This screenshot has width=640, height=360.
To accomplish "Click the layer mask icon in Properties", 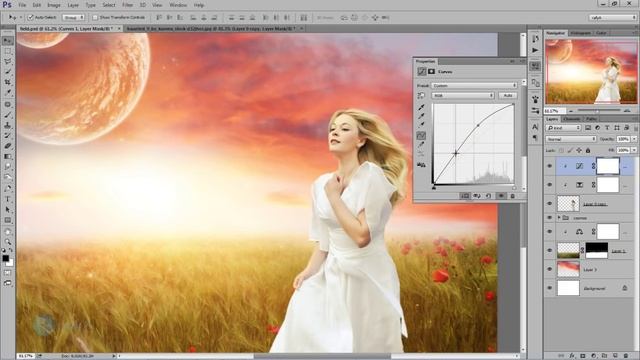I will 431,71.
